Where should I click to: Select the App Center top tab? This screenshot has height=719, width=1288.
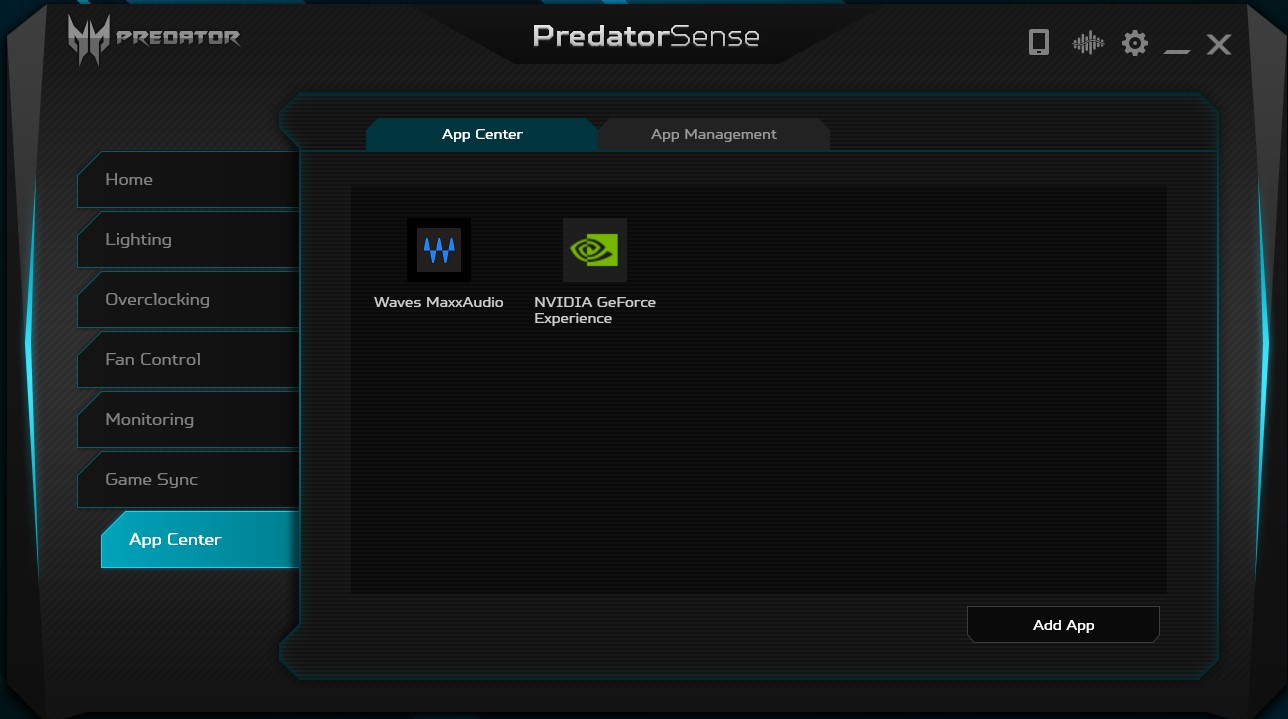tap(482, 134)
